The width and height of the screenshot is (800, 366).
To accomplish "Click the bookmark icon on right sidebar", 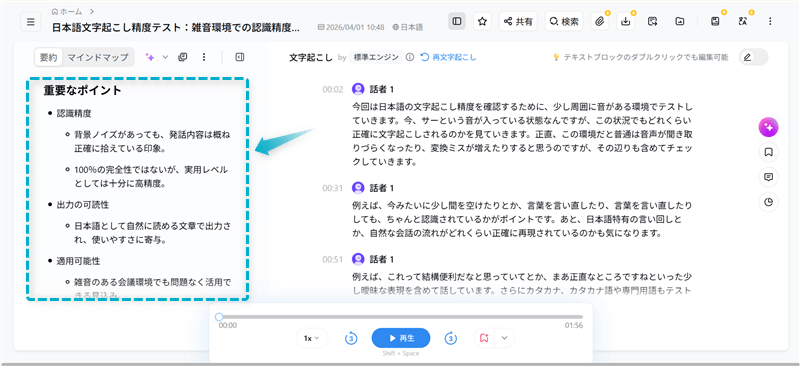I will 768,152.
